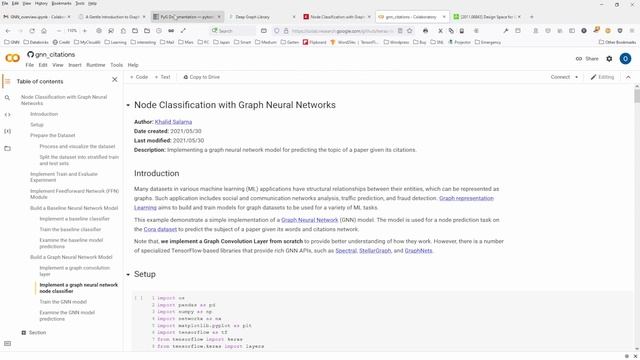Open the Code snippets sidebar icon

pos(7,115)
